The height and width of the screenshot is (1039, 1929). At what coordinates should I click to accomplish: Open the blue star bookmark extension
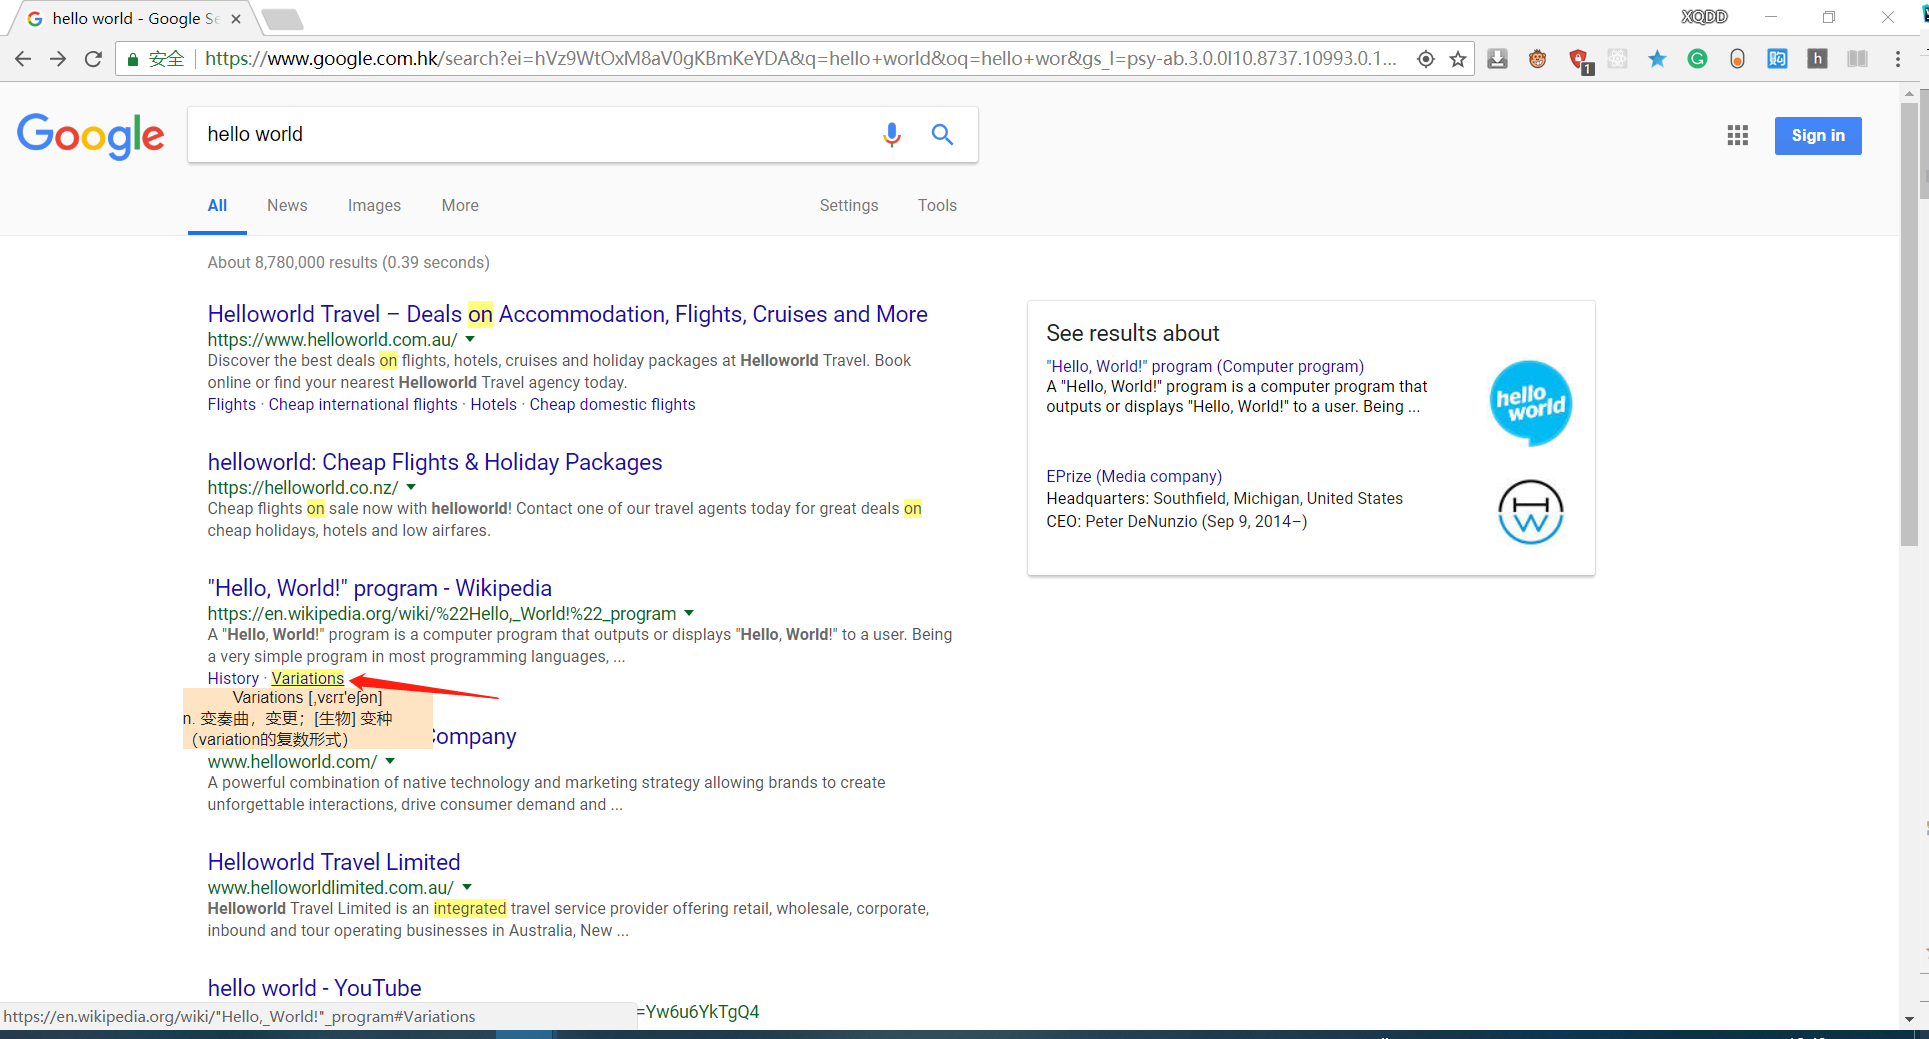point(1657,59)
